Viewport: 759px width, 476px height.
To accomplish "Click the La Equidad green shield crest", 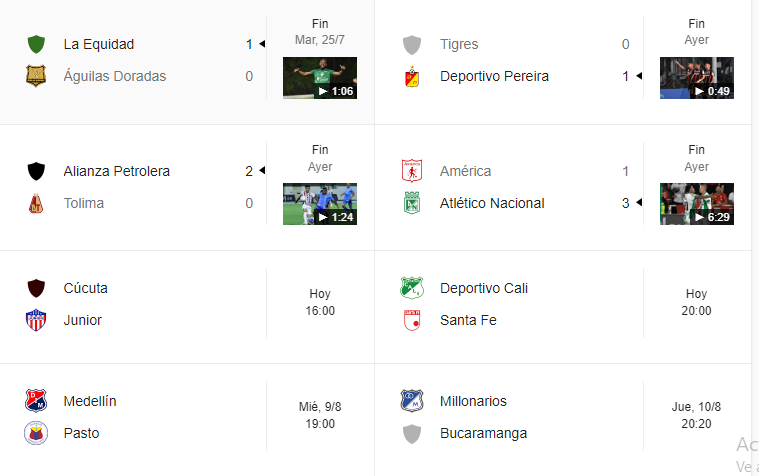I will coord(36,44).
